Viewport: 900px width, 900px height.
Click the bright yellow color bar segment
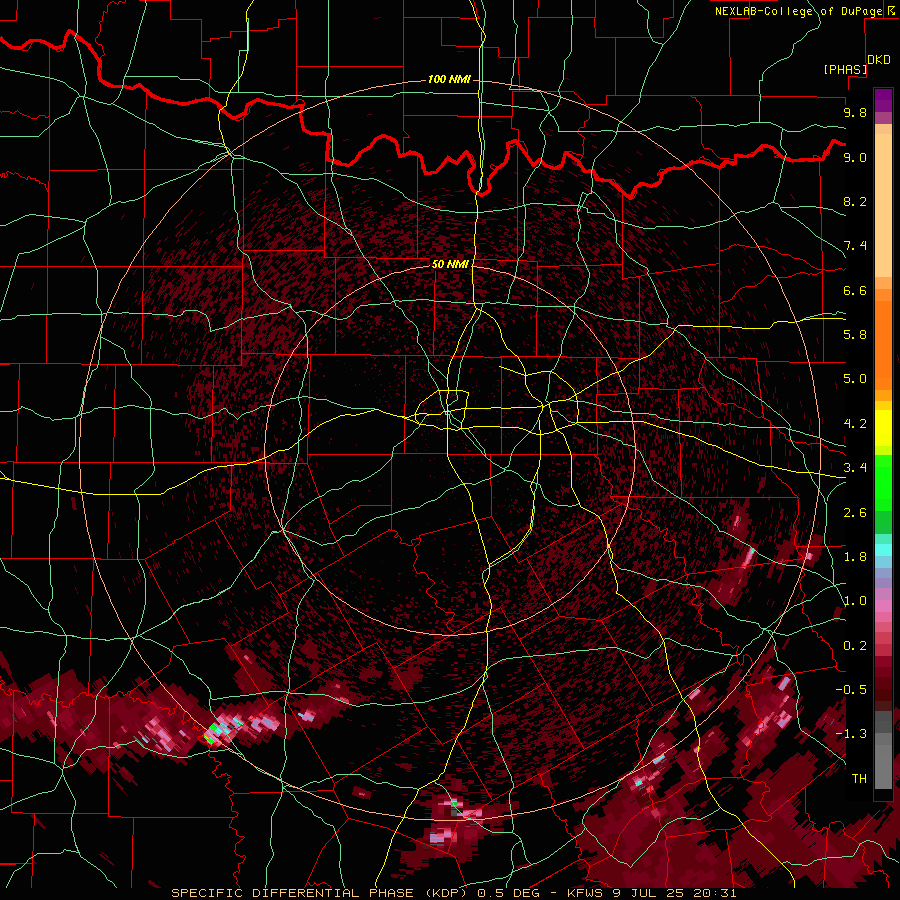click(883, 428)
